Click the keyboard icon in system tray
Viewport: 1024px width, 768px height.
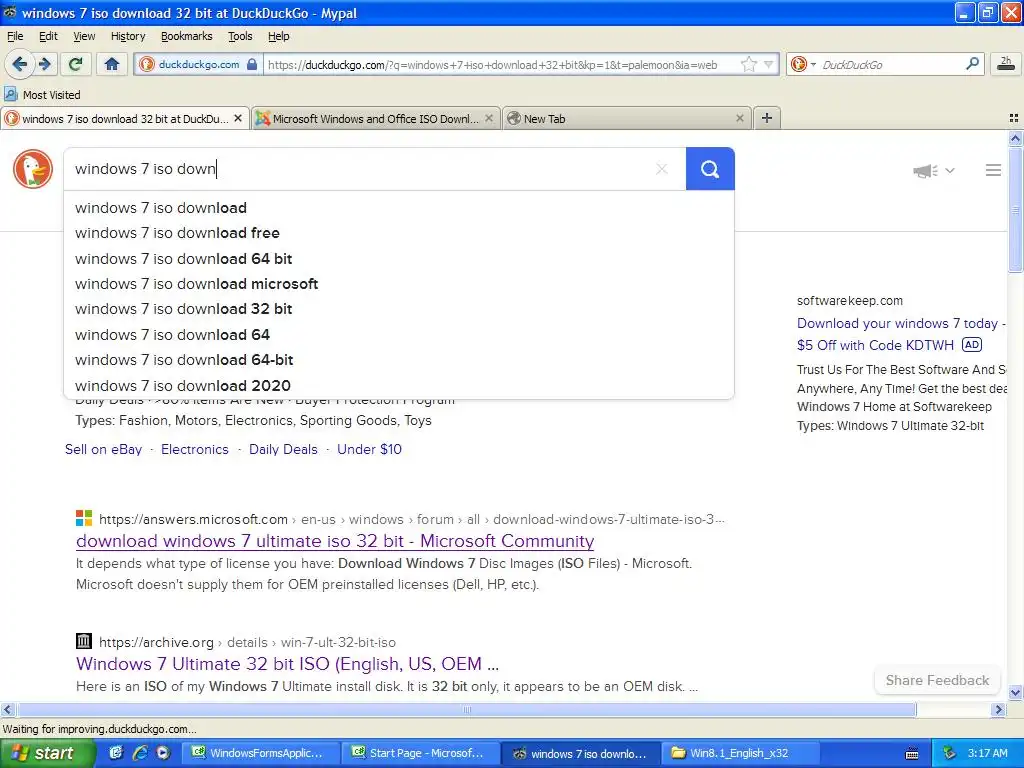coord(912,754)
